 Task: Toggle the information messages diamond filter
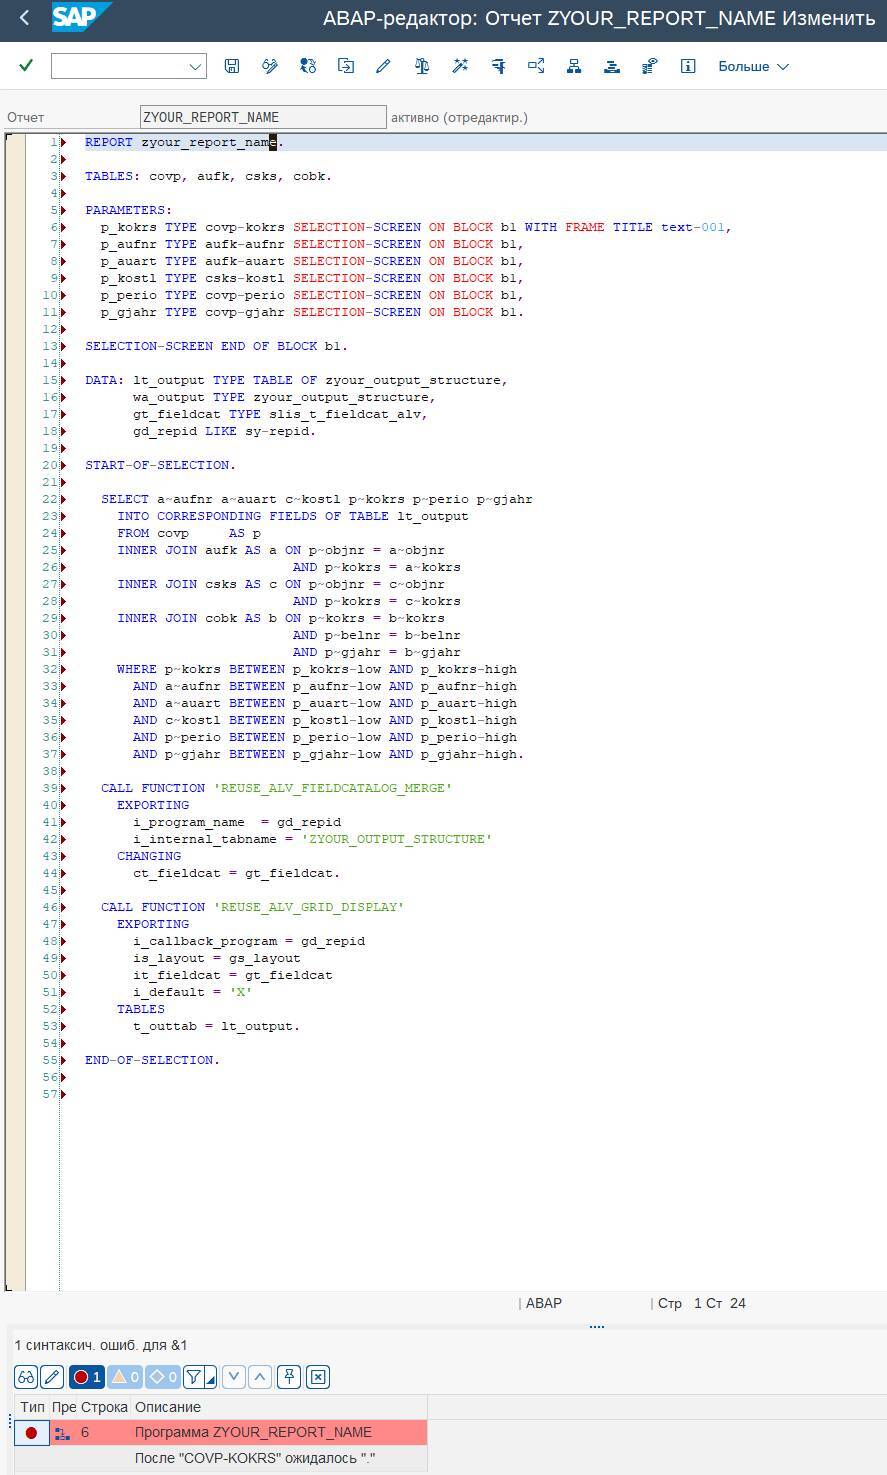click(x=163, y=1377)
